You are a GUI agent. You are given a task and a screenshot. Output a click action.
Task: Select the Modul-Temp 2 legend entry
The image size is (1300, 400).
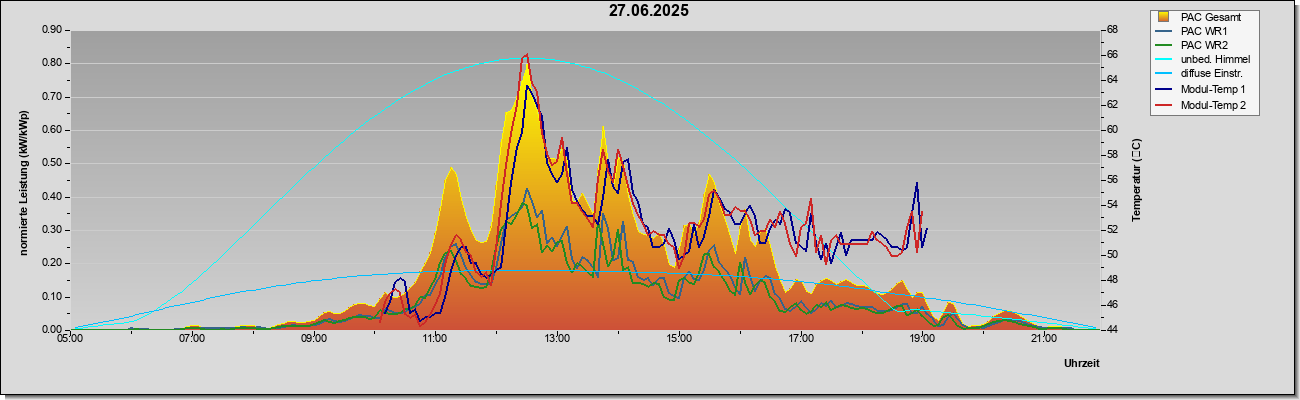[1201, 105]
